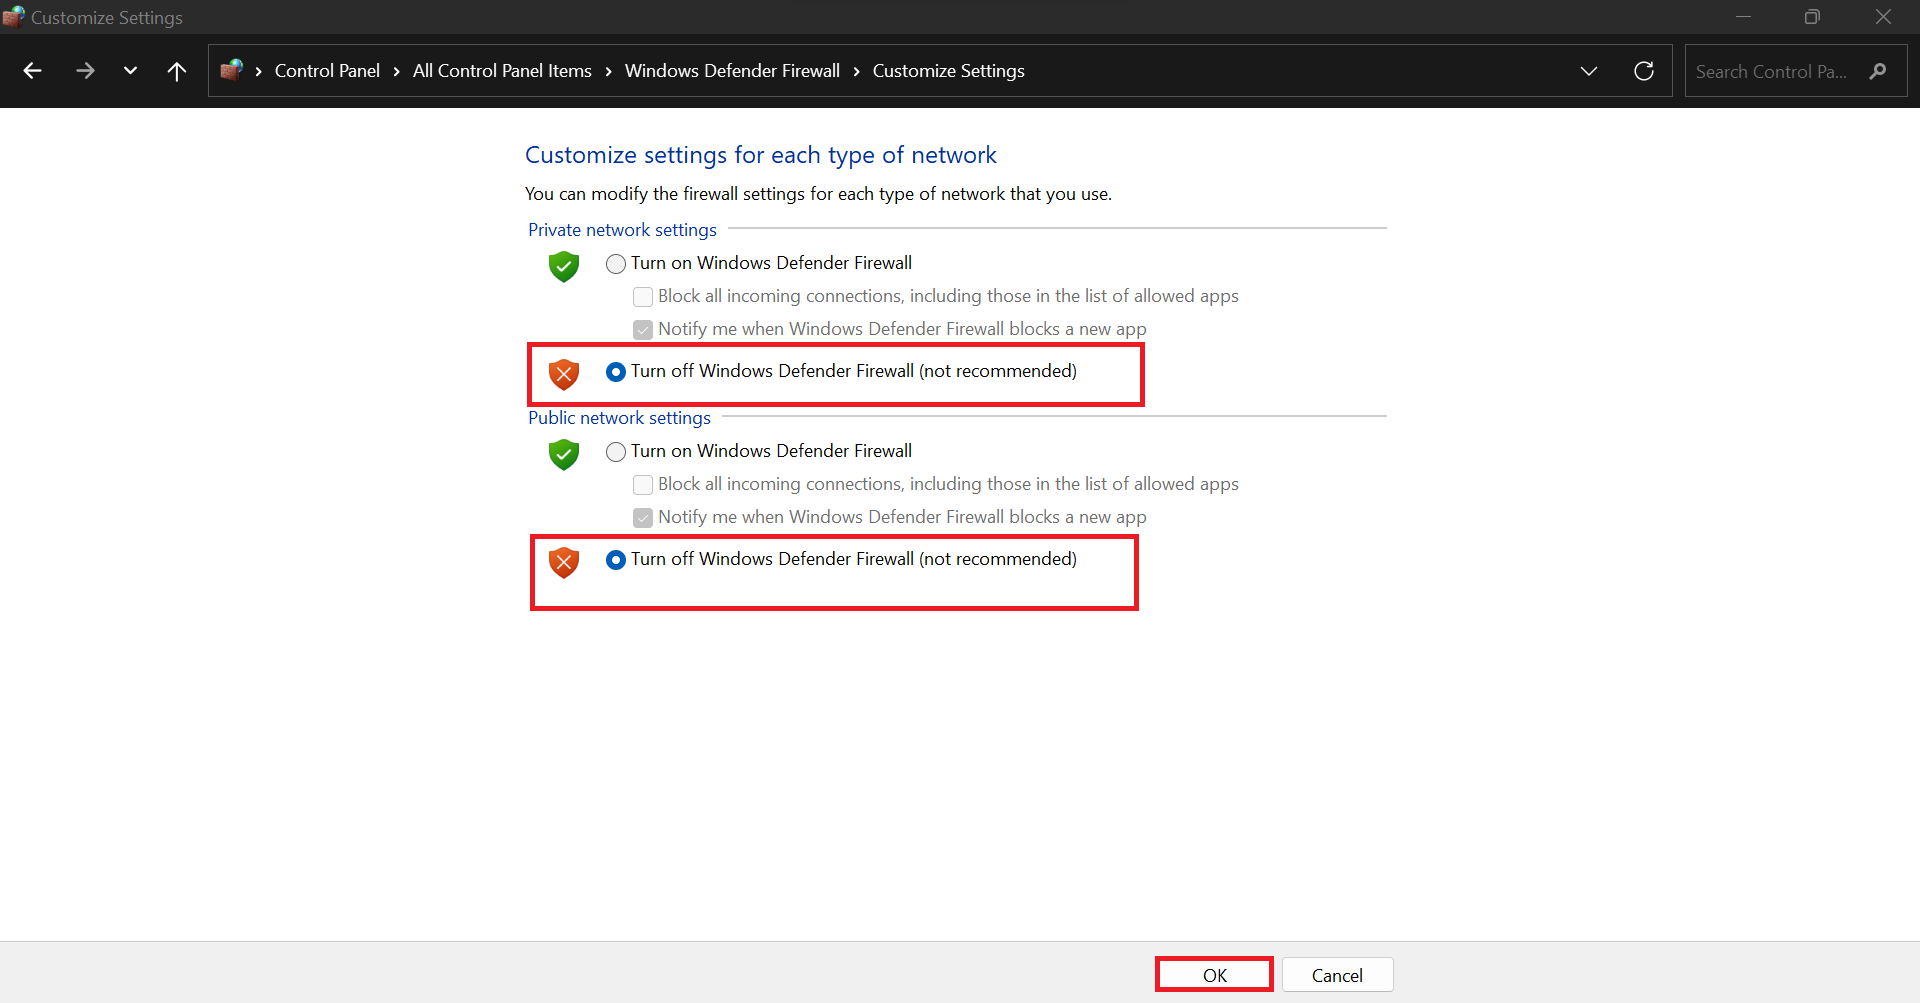Go up one level with up arrow
Image resolution: width=1920 pixels, height=1003 pixels.
click(177, 71)
